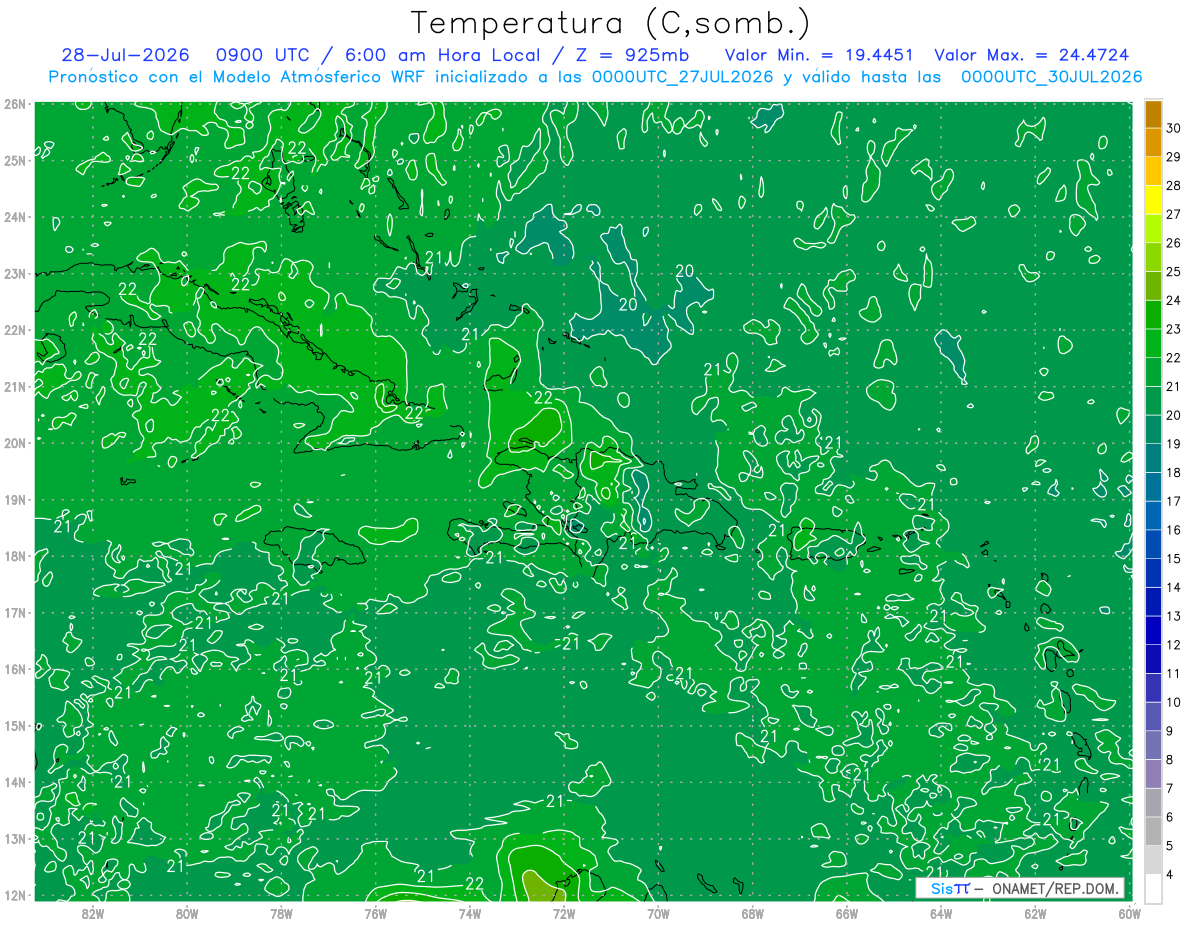
Task: Pick the legend swatch between 23 and 24
Action: (1153, 315)
